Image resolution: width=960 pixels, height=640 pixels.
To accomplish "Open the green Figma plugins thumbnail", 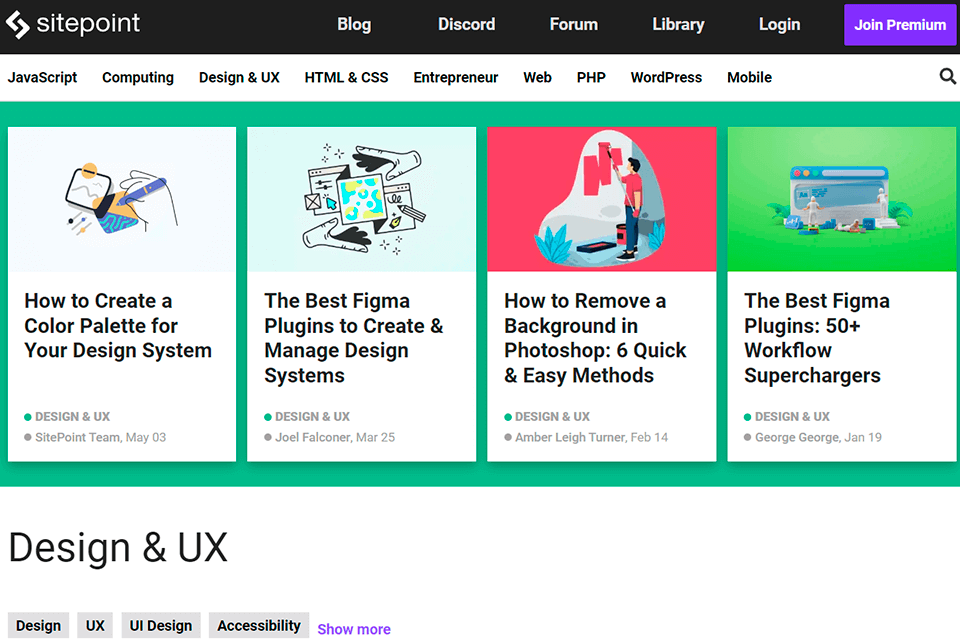I will (841, 199).
